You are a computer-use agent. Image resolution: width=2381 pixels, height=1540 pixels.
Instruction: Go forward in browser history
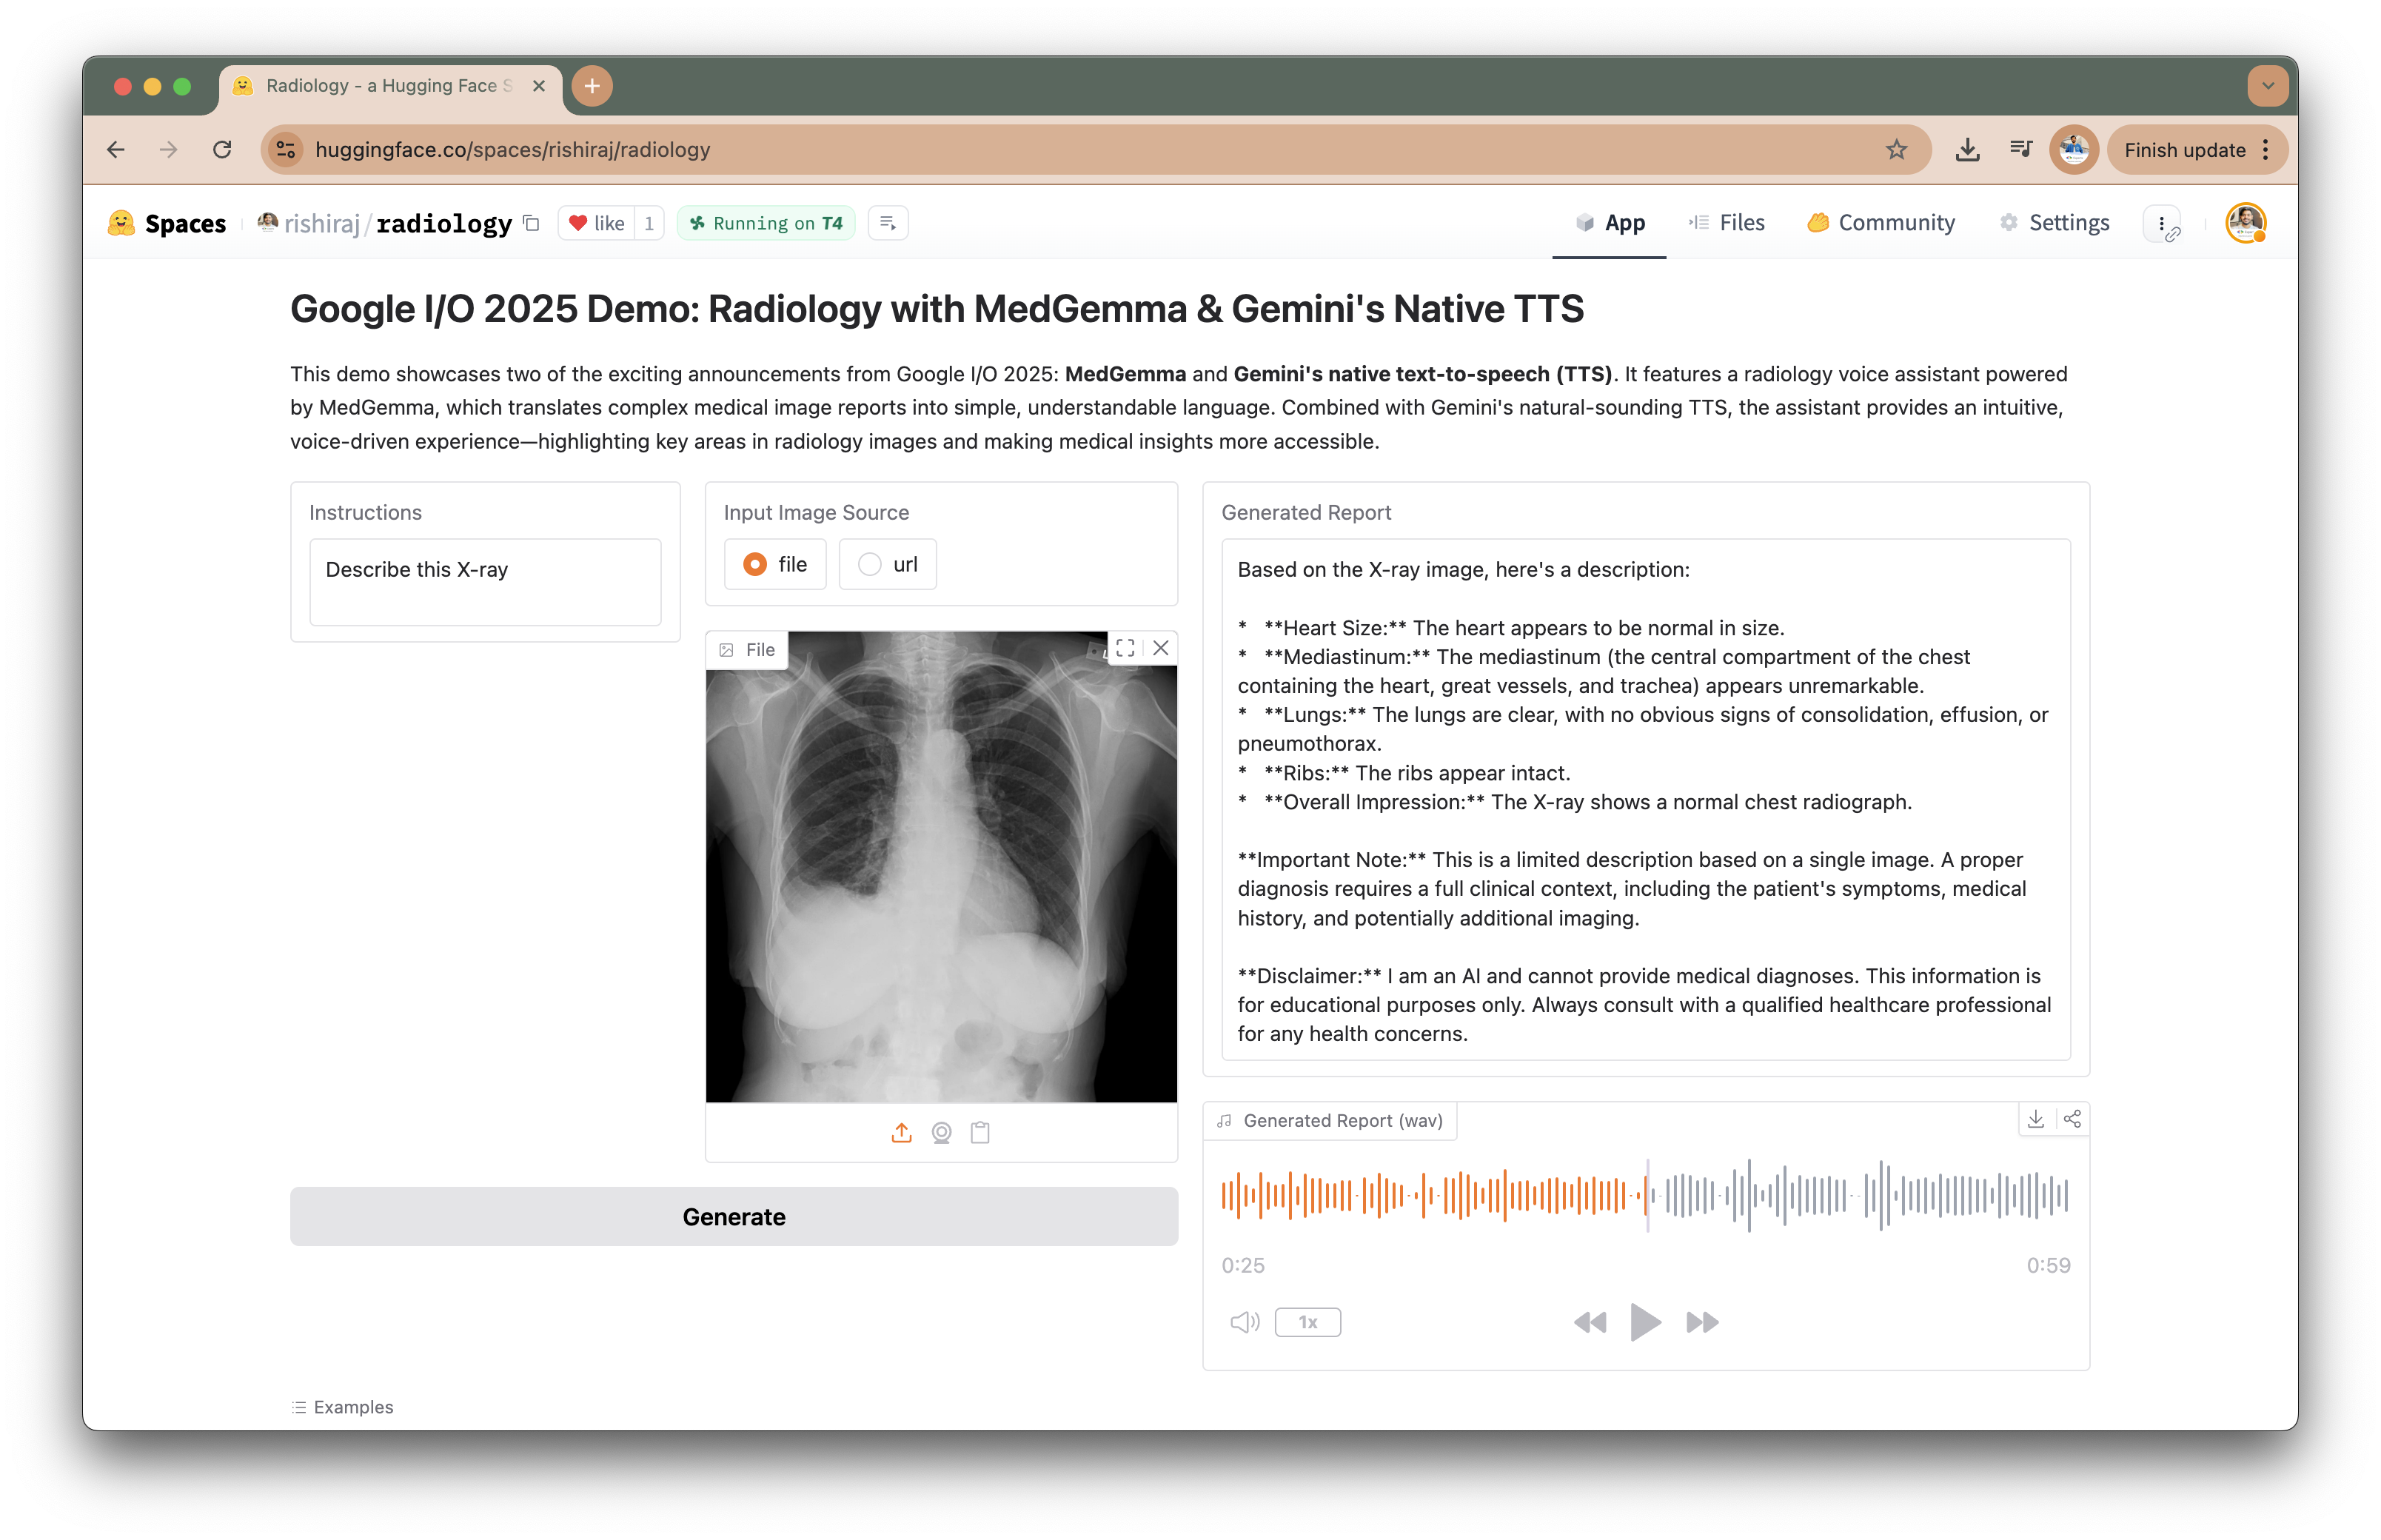click(169, 150)
